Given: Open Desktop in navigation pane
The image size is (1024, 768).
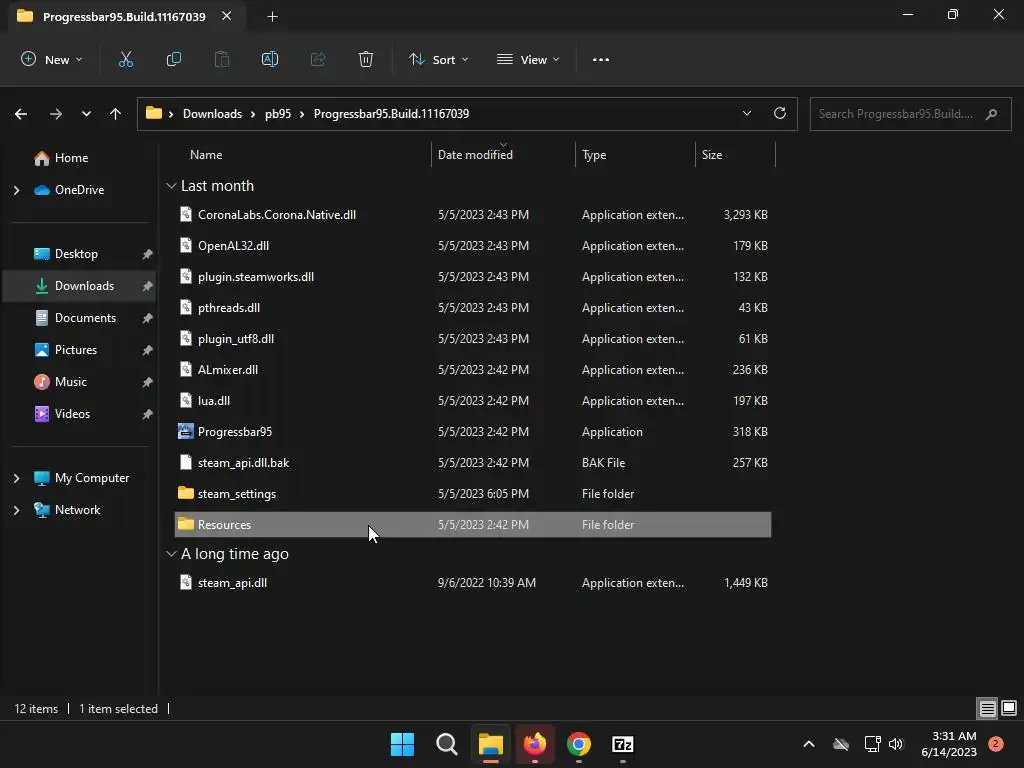Looking at the screenshot, I should [76, 254].
